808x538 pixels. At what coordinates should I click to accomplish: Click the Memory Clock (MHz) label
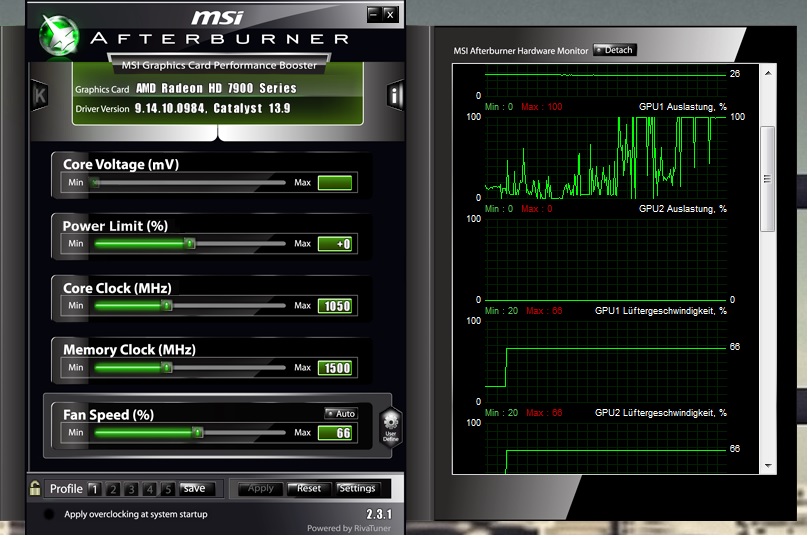[129, 350]
